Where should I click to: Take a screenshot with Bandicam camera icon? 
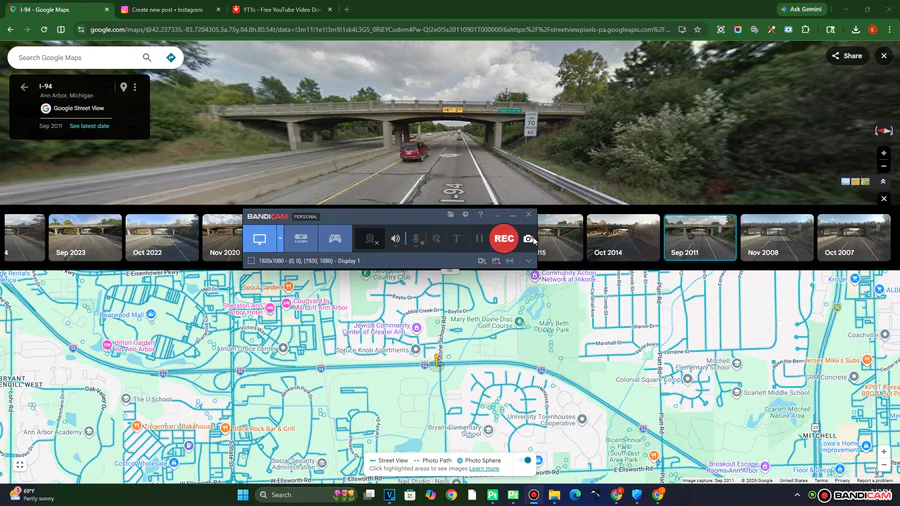pos(528,239)
